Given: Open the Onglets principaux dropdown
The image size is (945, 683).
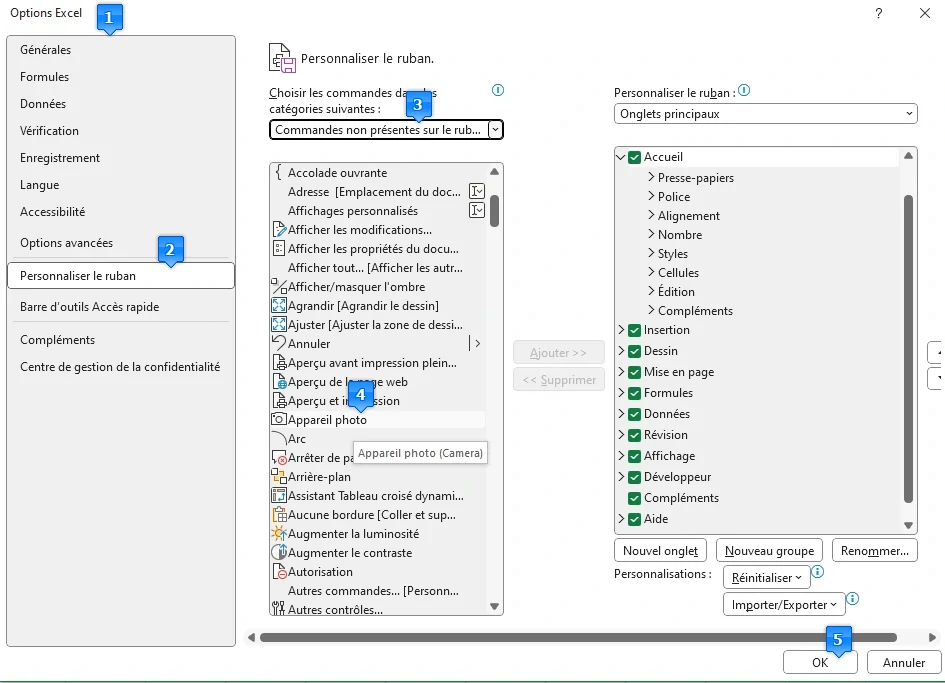Looking at the screenshot, I should [x=765, y=114].
